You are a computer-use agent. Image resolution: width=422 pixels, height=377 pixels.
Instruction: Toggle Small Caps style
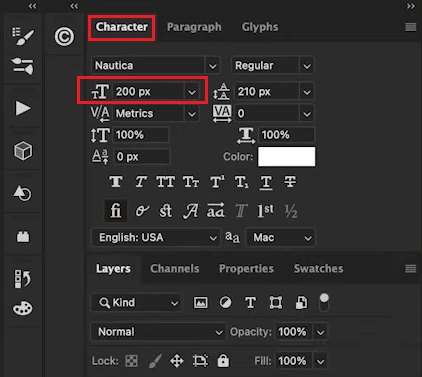tap(191, 182)
